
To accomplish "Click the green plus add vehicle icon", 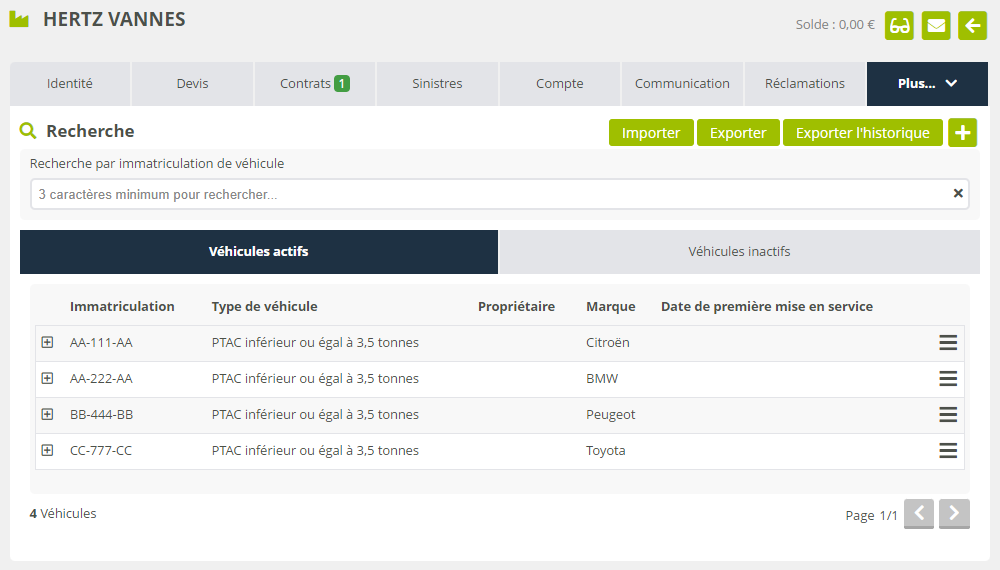I will pyautogui.click(x=962, y=133).
